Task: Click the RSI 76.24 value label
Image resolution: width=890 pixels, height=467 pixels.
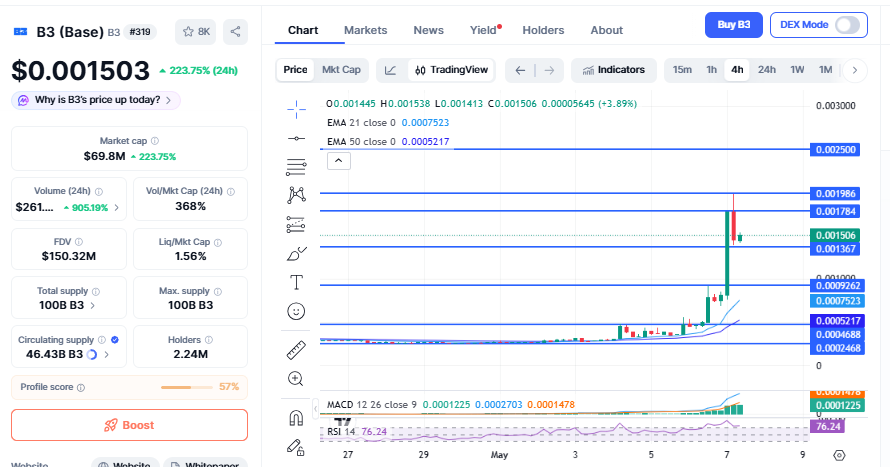Action: 828,426
